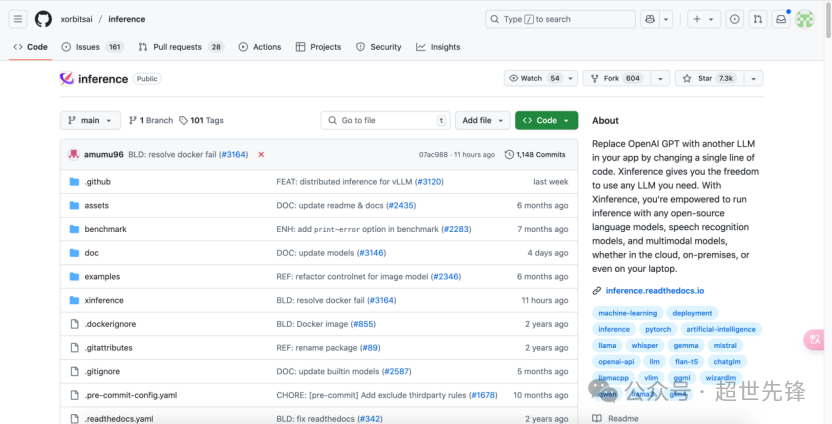Viewport: 832px width, 424px height.
Task: Open the benchmark folder
Action: pos(106,229)
